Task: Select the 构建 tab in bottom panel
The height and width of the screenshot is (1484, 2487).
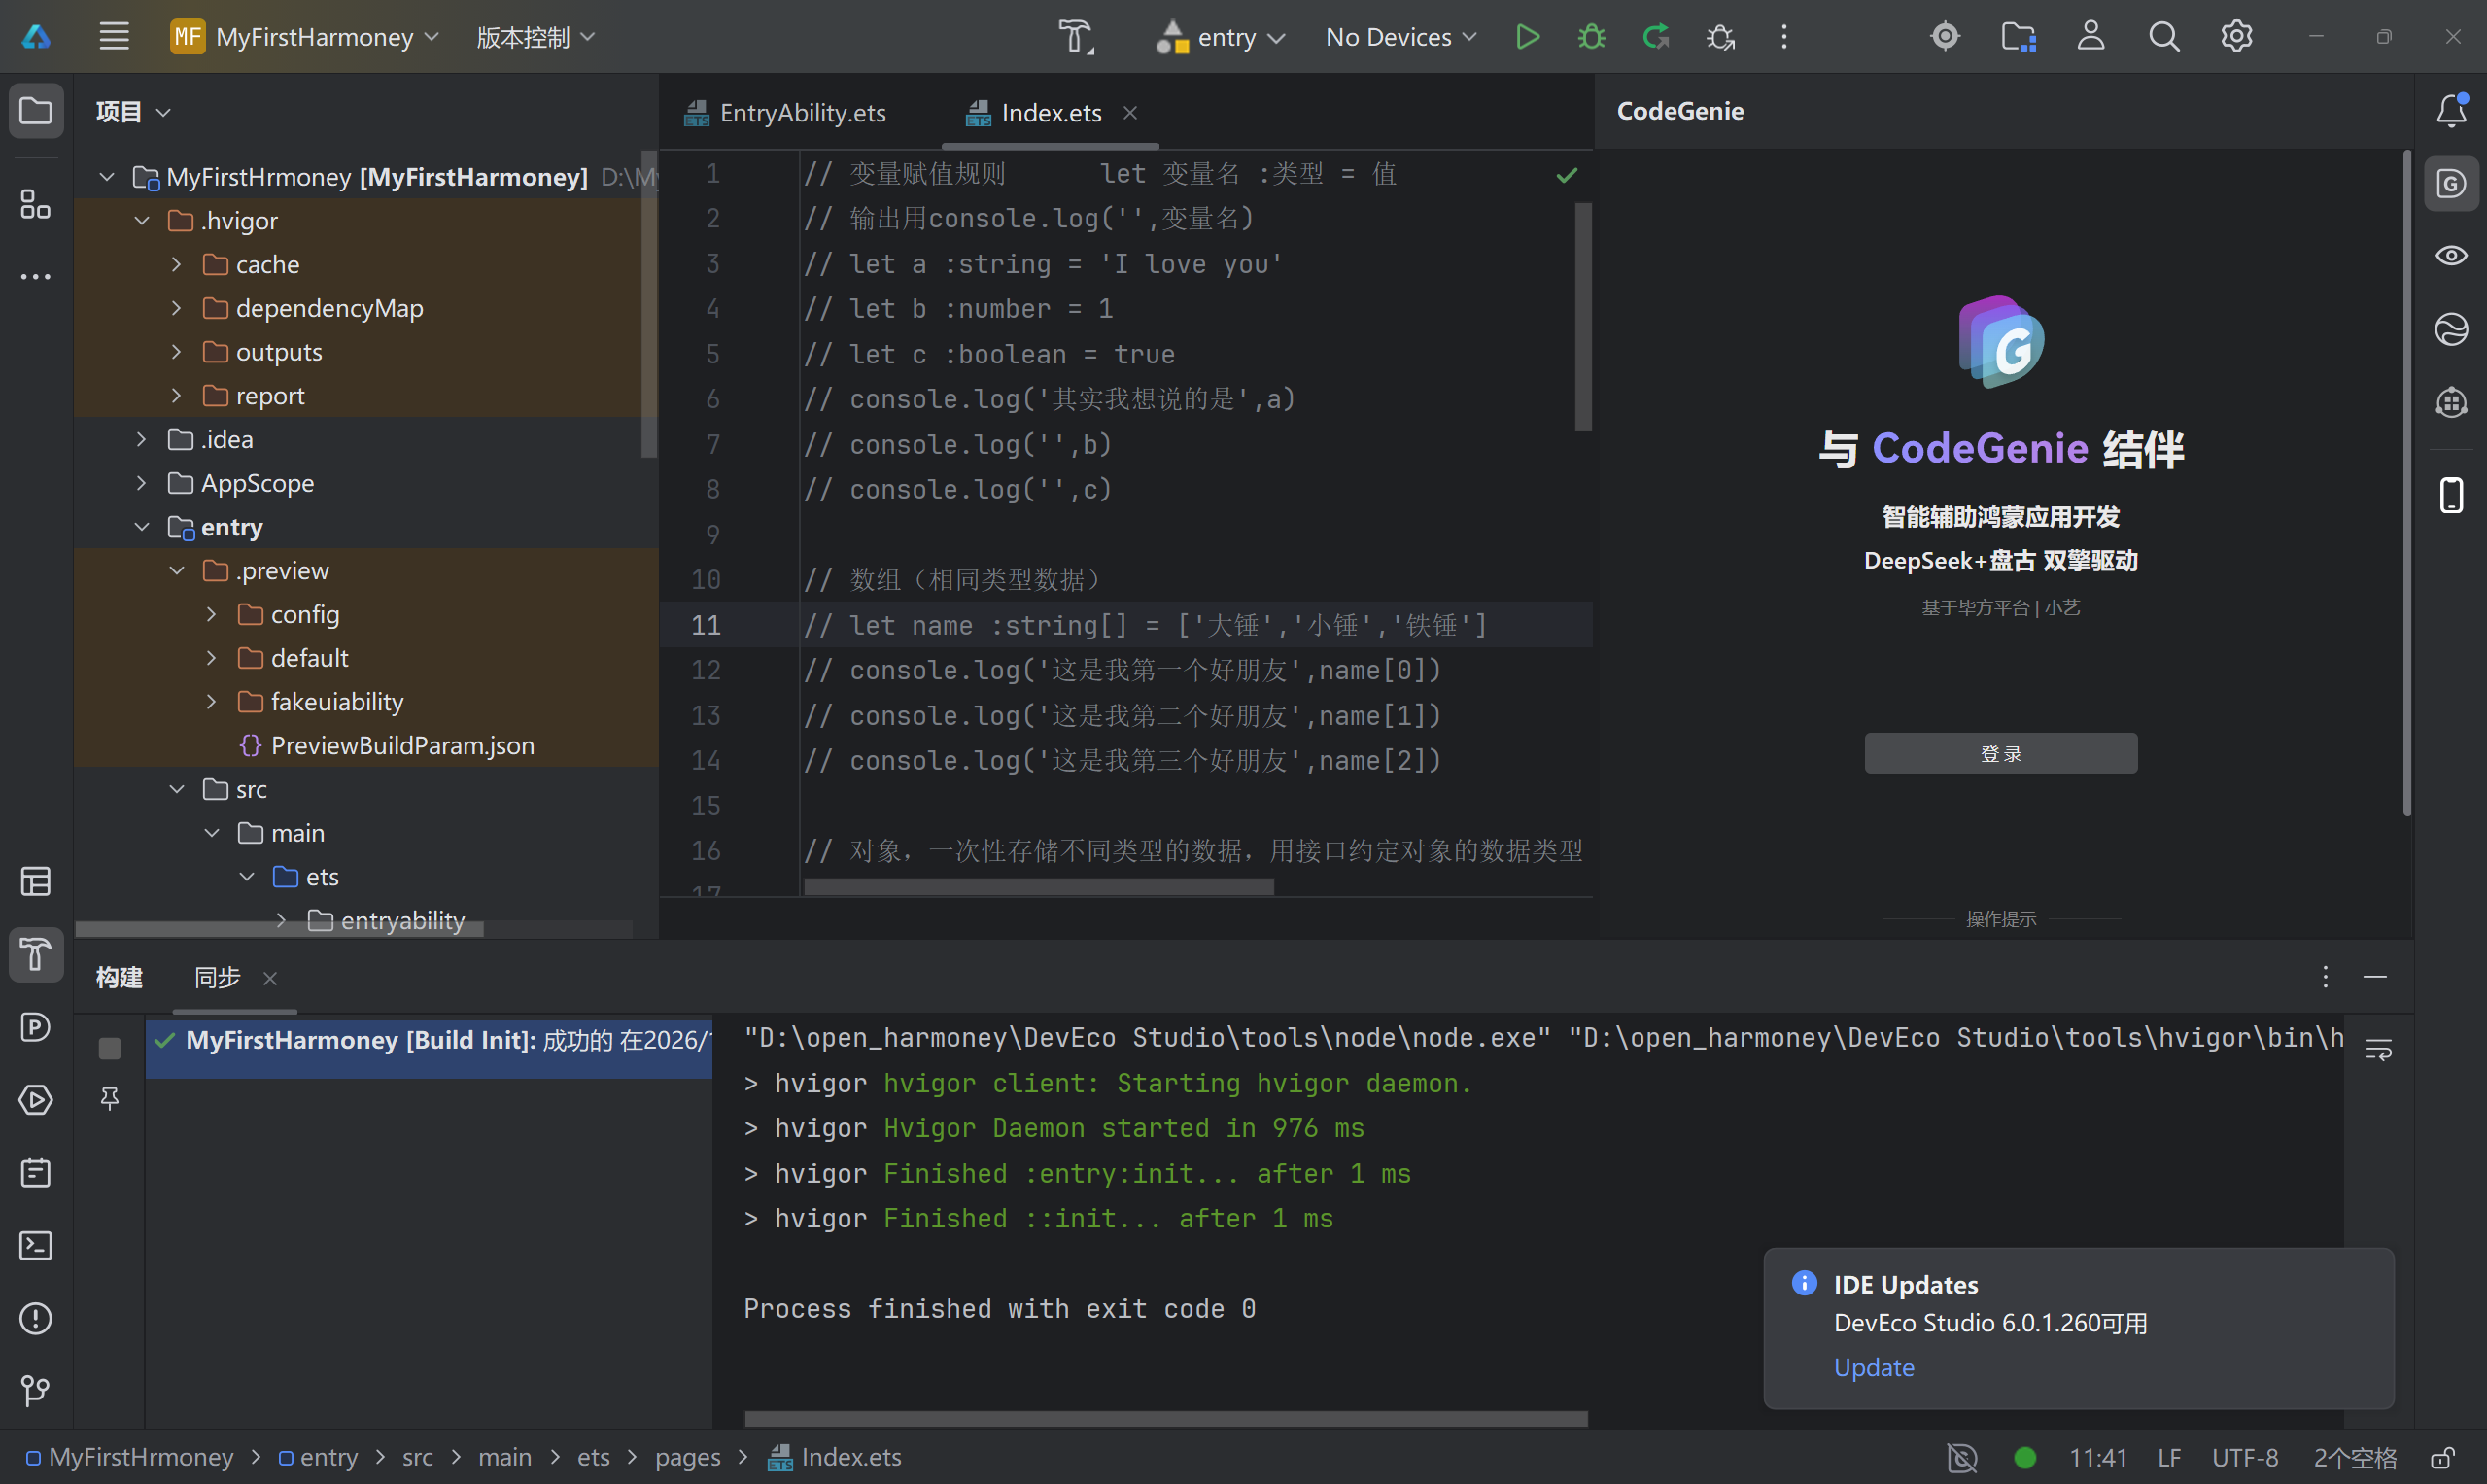Action: 119,977
